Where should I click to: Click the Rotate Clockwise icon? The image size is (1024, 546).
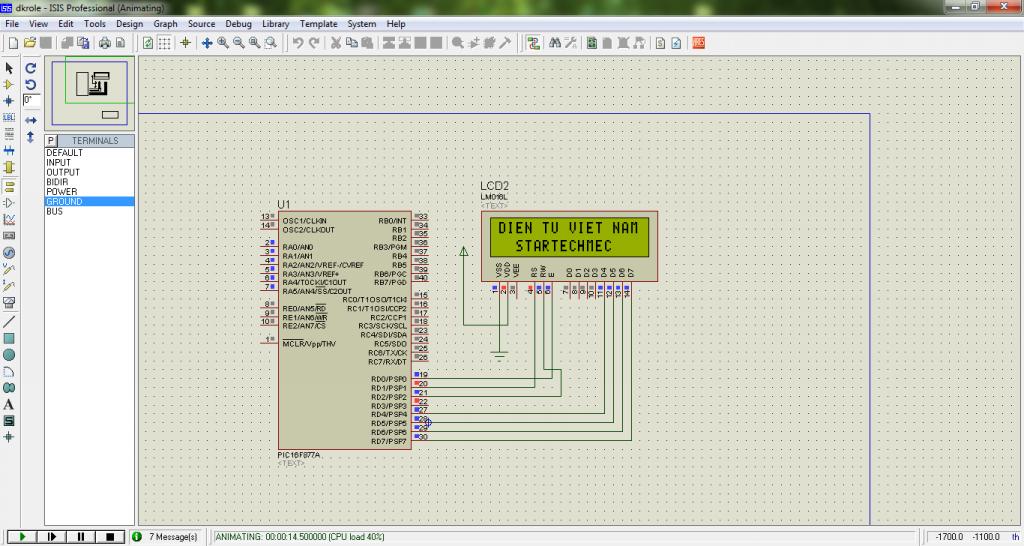(x=31, y=67)
